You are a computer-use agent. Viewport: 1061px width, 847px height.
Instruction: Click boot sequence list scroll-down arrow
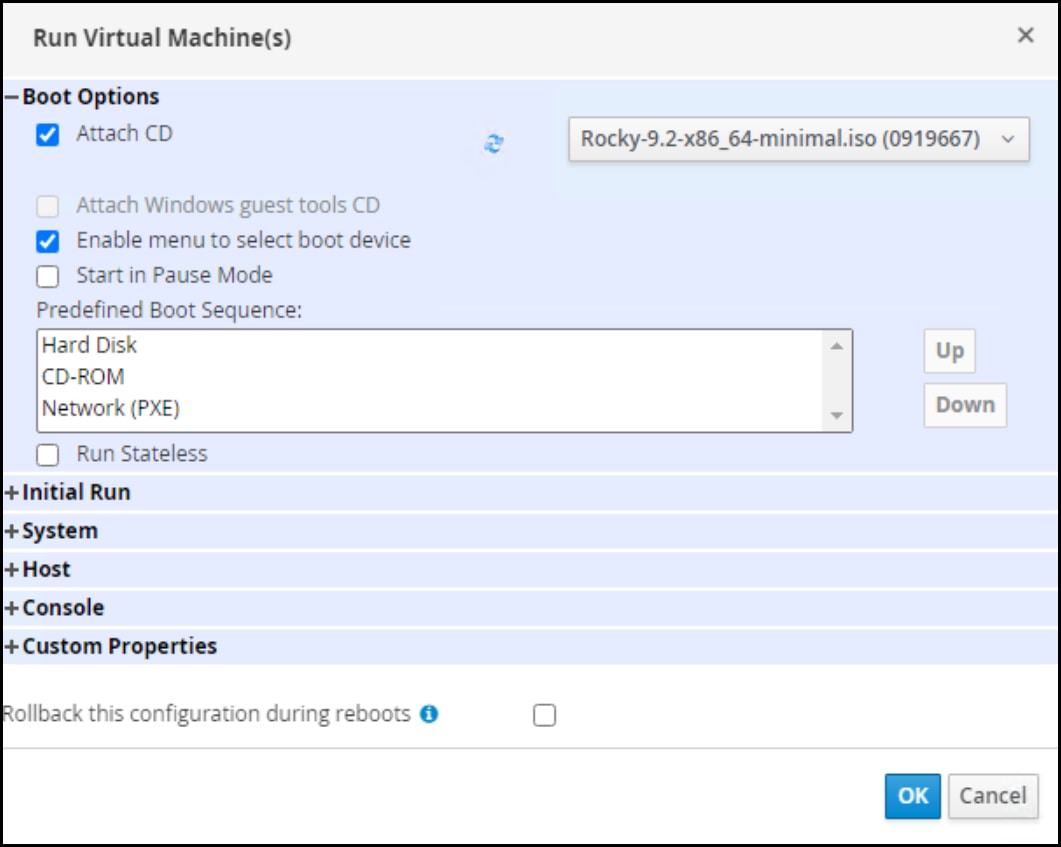click(837, 415)
